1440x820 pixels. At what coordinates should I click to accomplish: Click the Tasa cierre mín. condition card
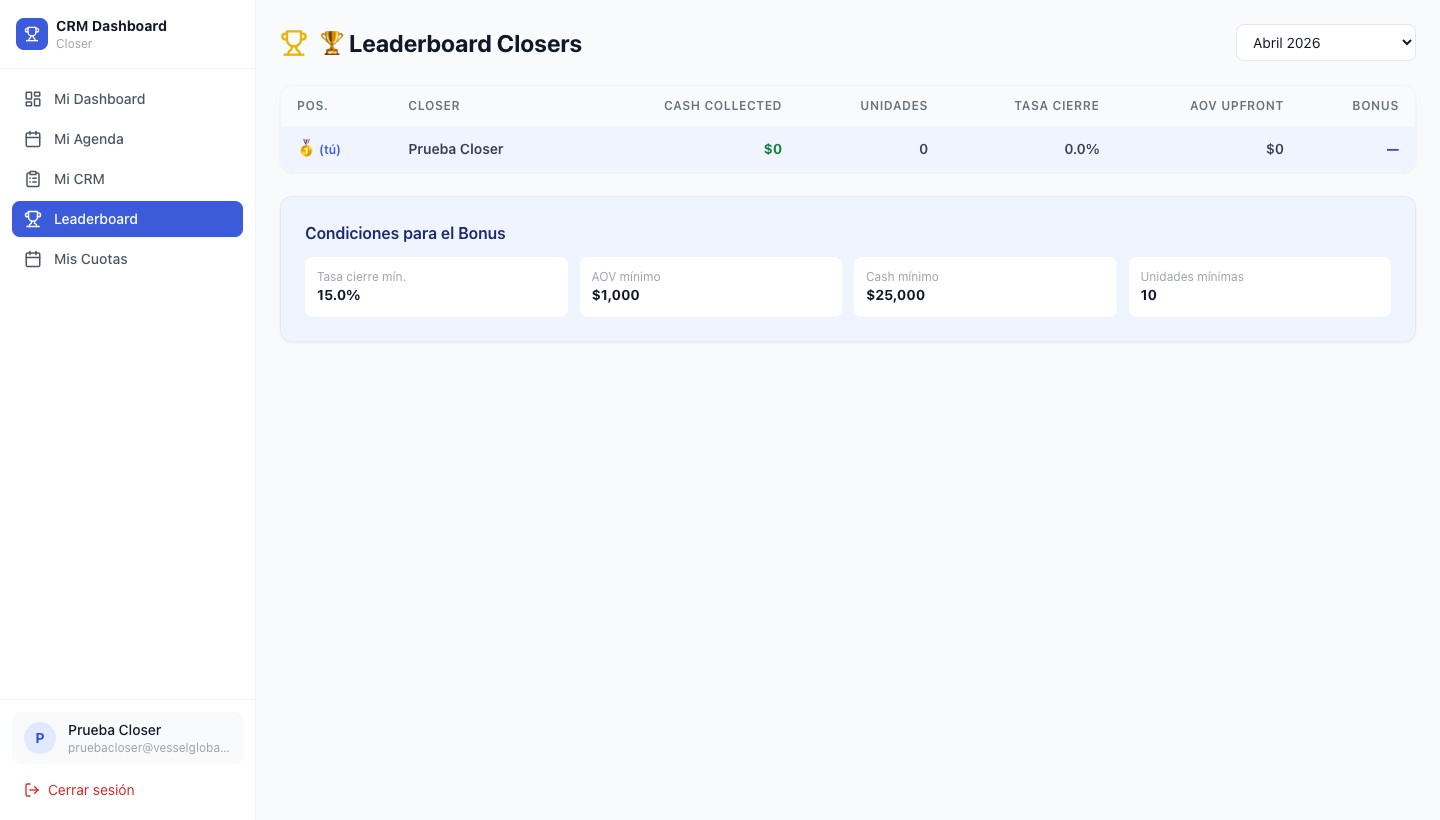[437, 287]
